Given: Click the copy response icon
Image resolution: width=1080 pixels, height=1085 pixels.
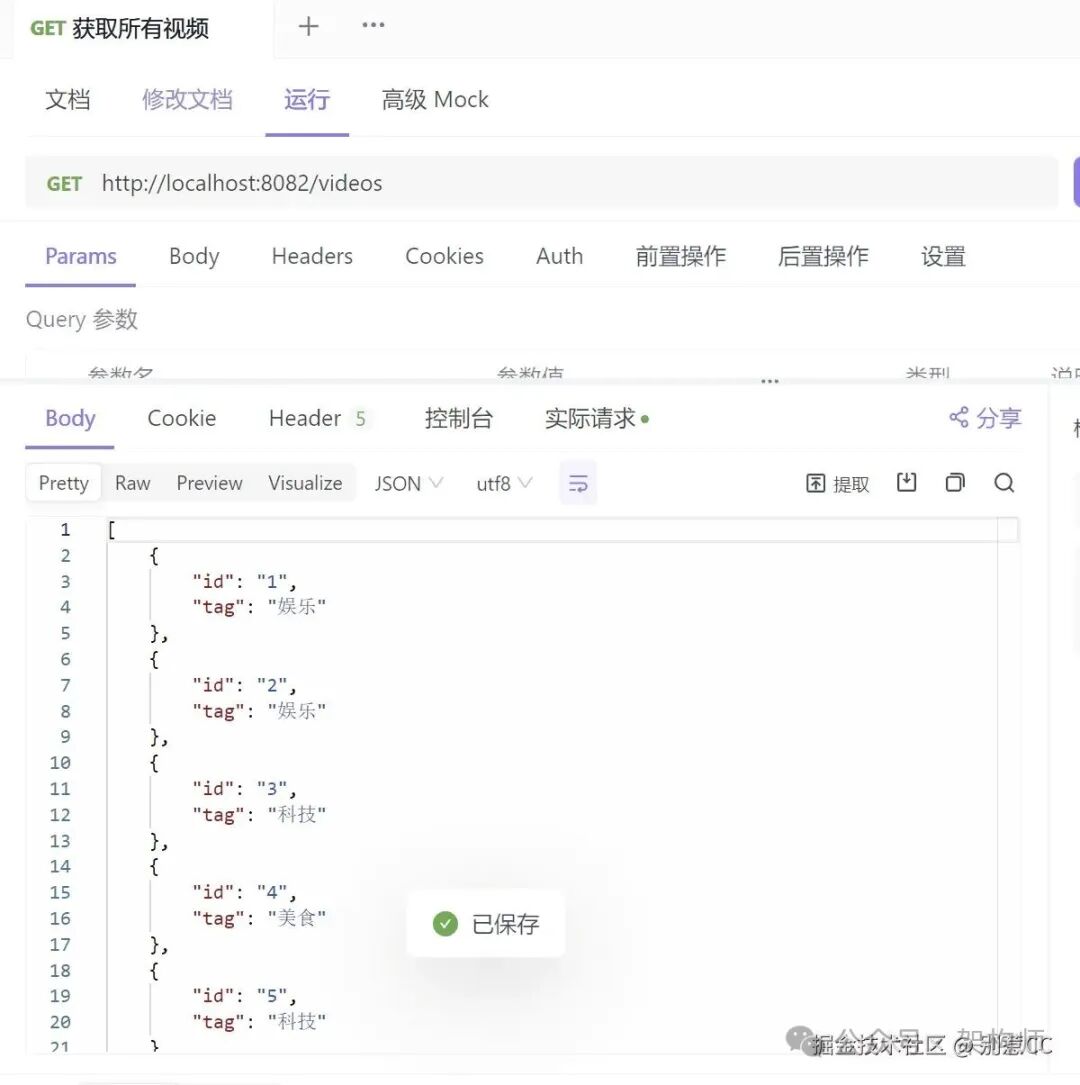Looking at the screenshot, I should coord(955,482).
